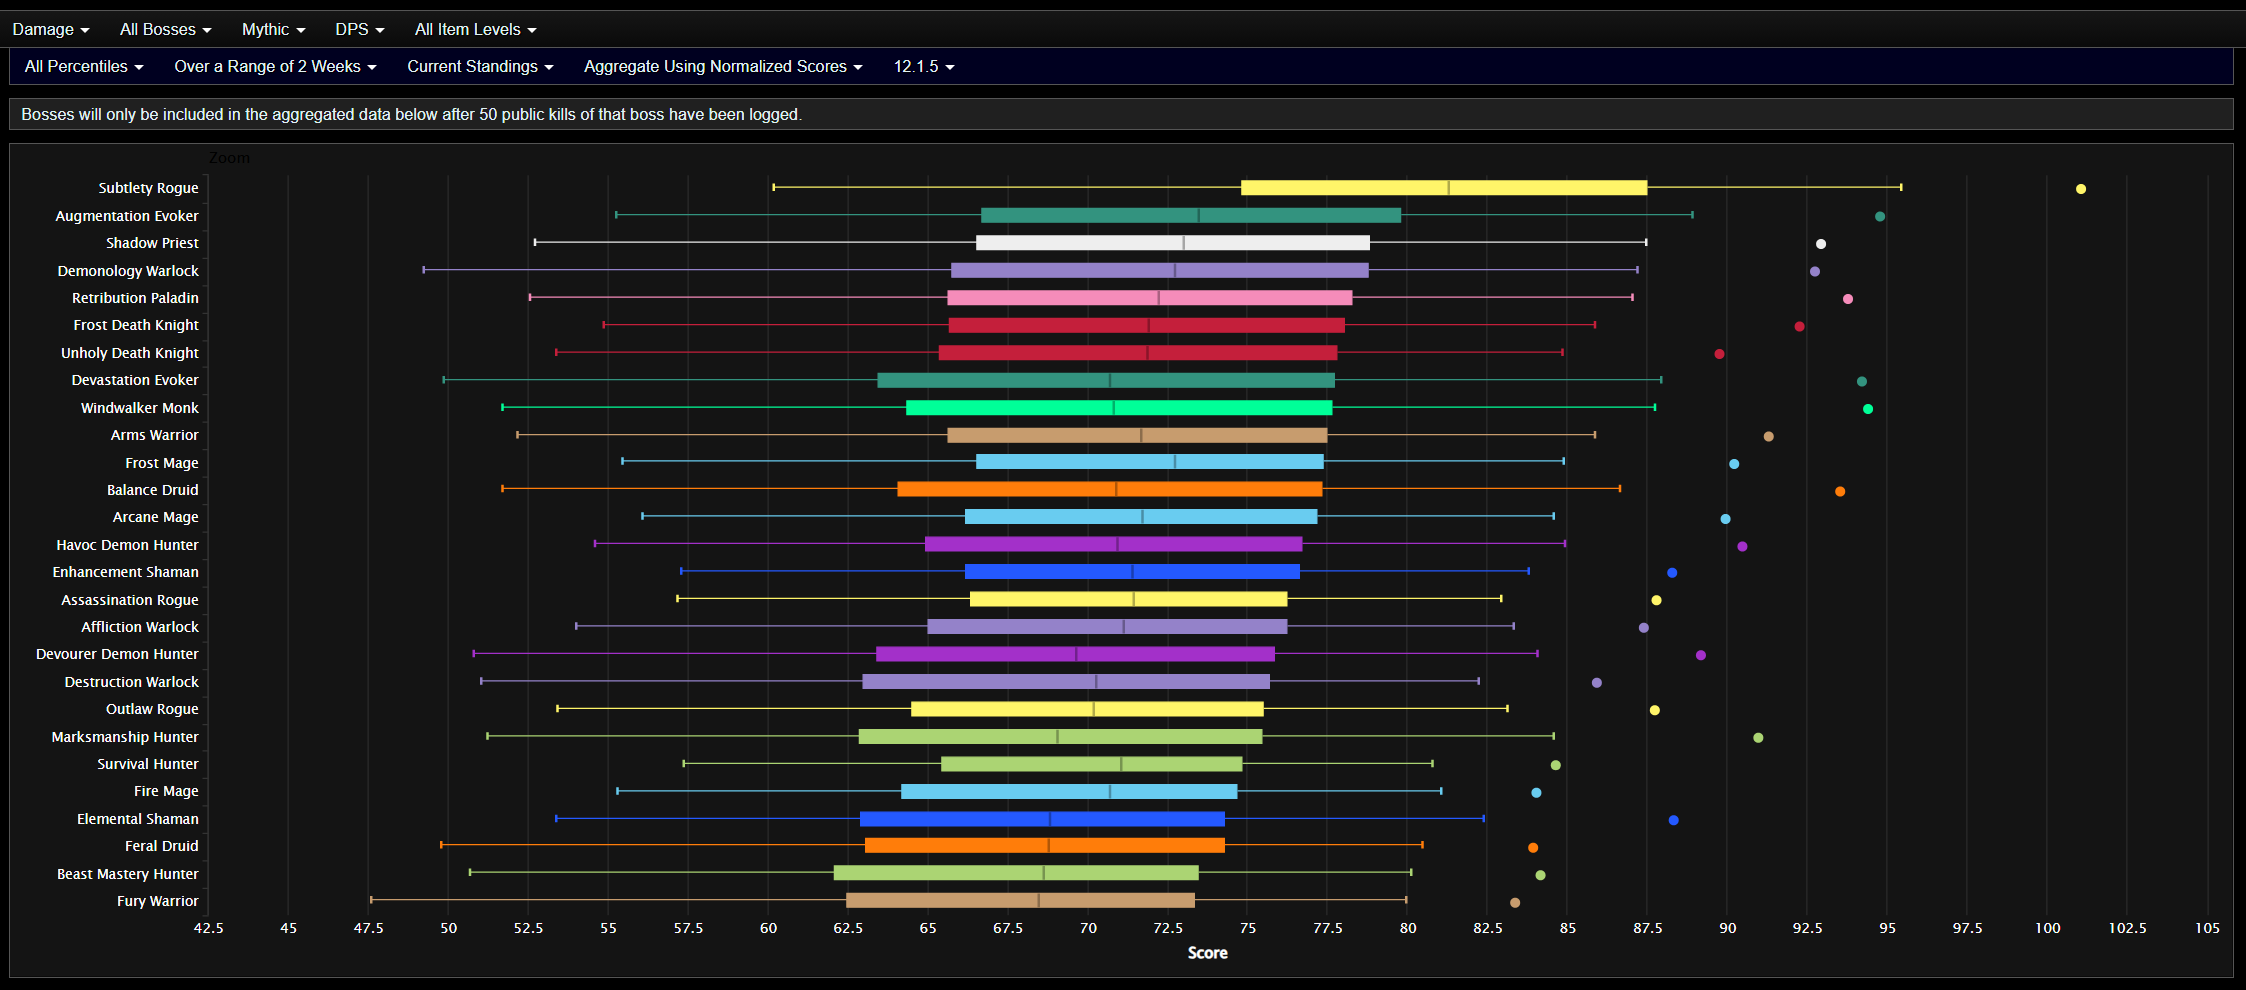Open the Mythic difficulty dropdown
The height and width of the screenshot is (990, 2246).
pos(273,30)
